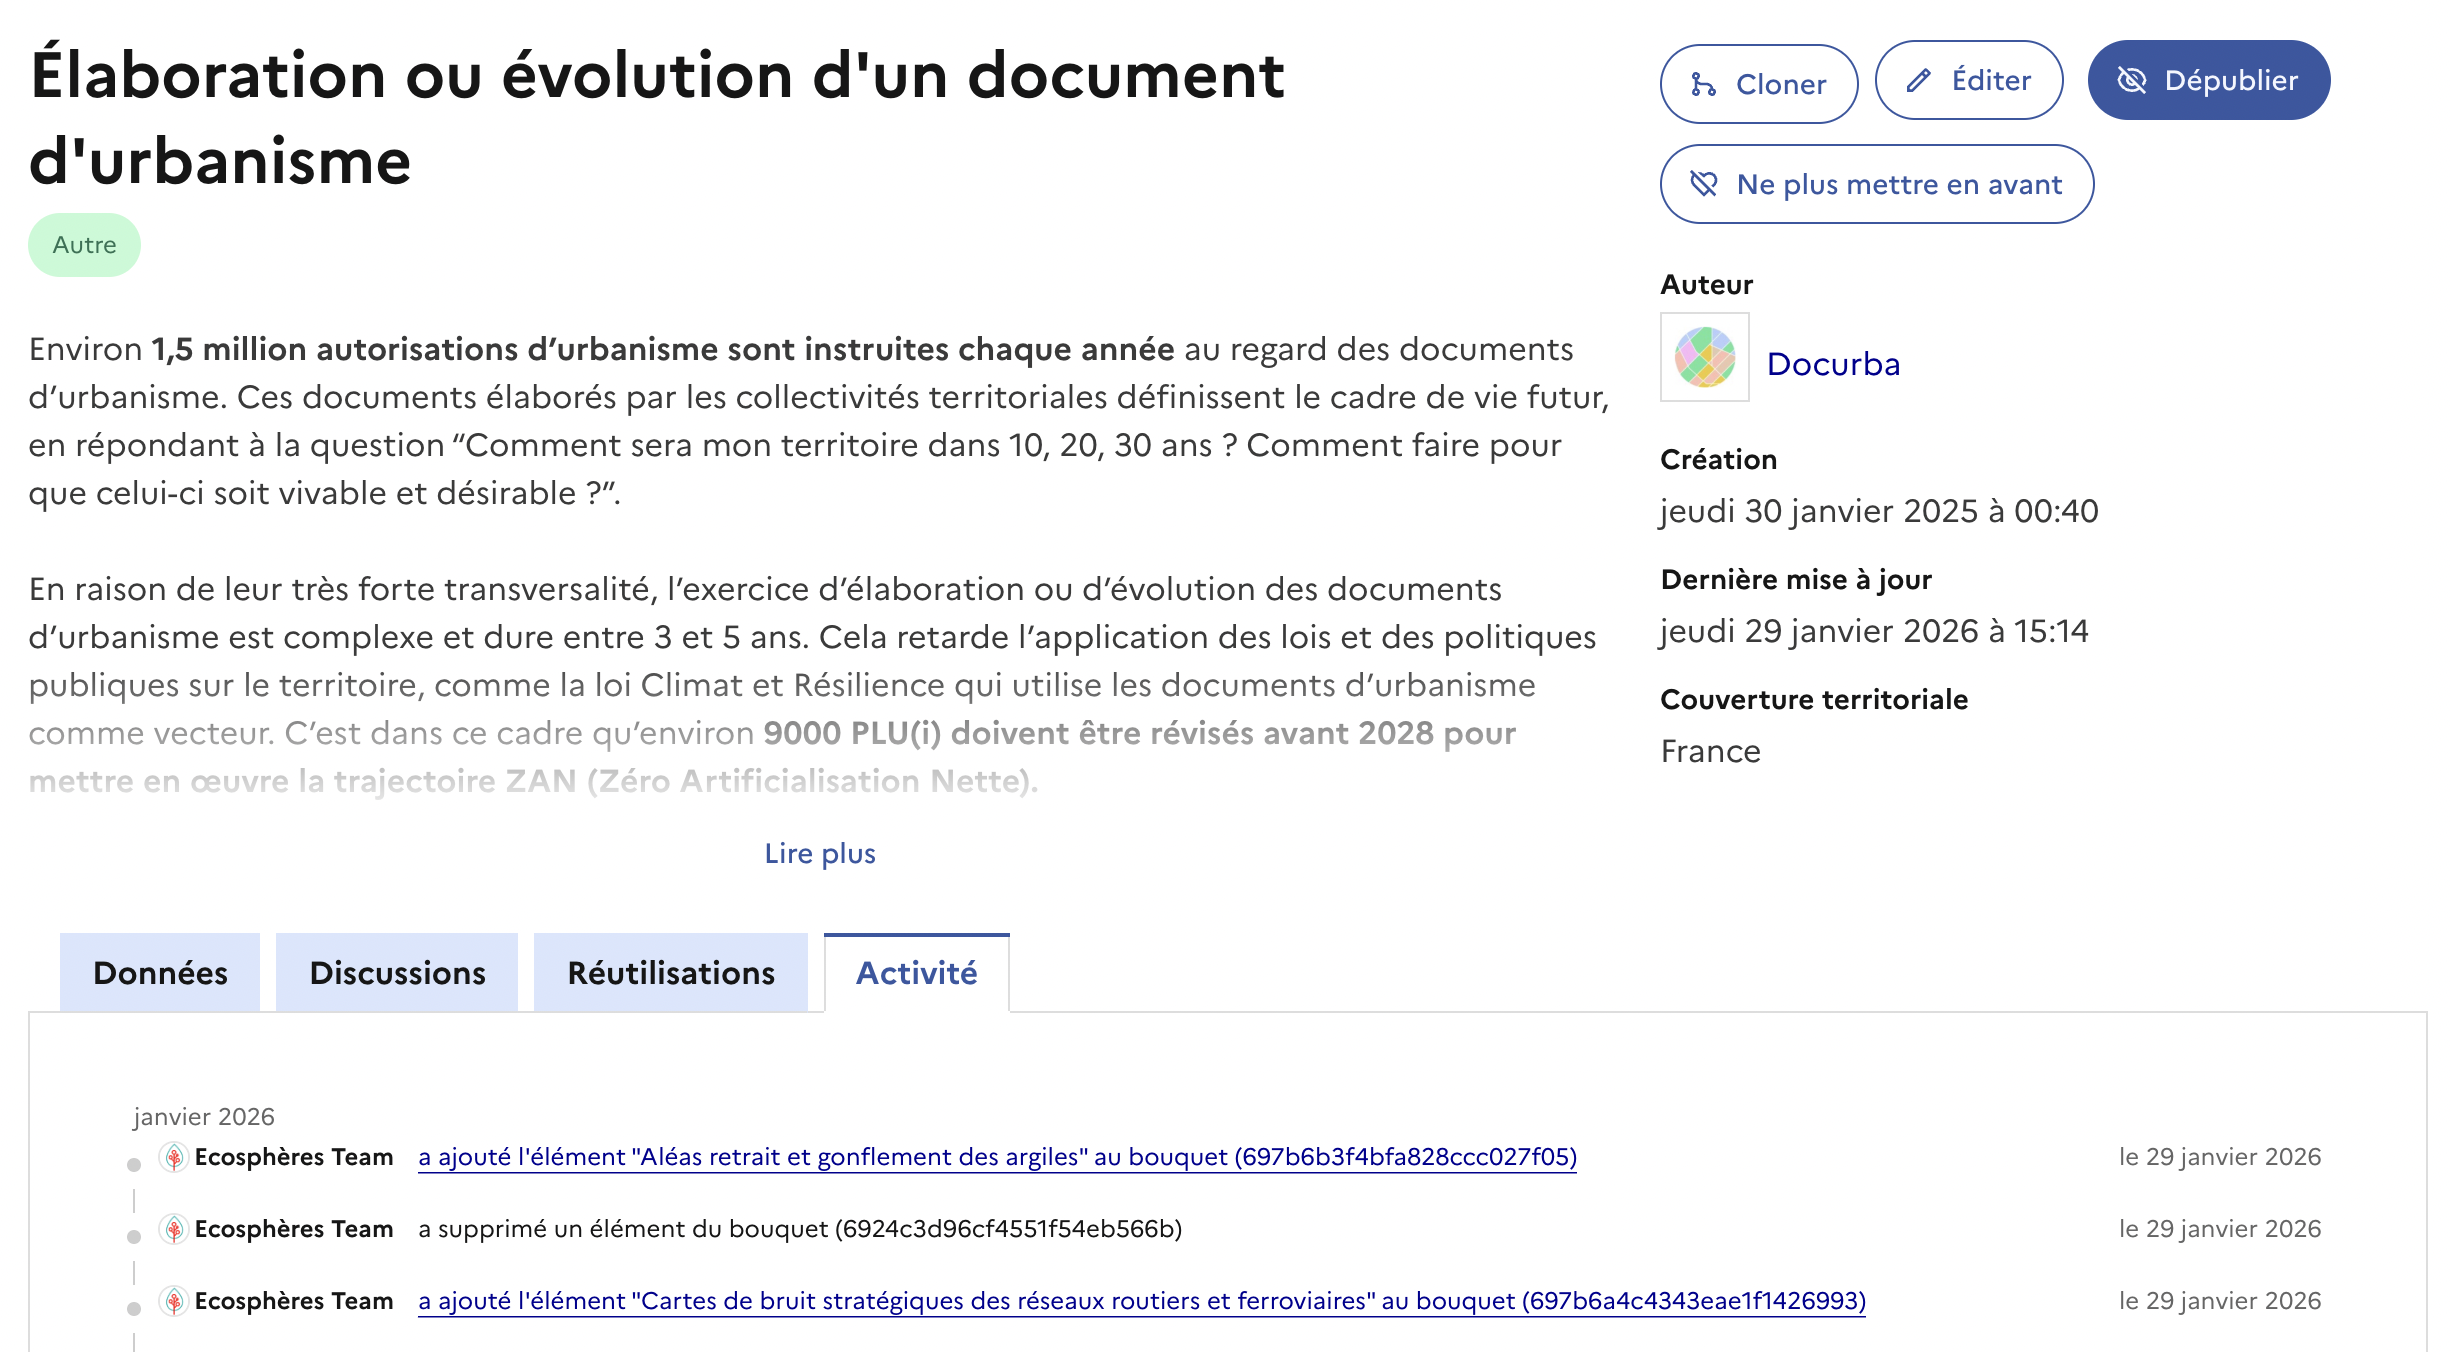Select the Activité tab
The height and width of the screenshot is (1352, 2450).
(x=916, y=973)
